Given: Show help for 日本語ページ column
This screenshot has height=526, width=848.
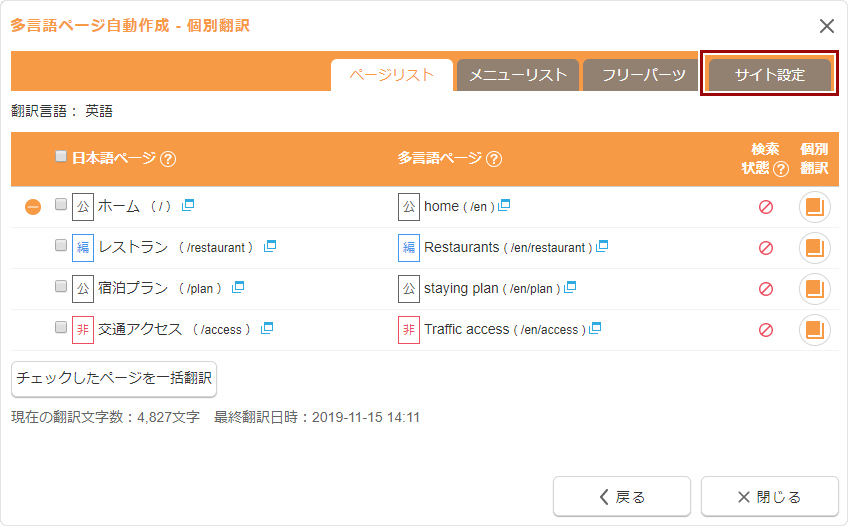Looking at the screenshot, I should (x=168, y=159).
